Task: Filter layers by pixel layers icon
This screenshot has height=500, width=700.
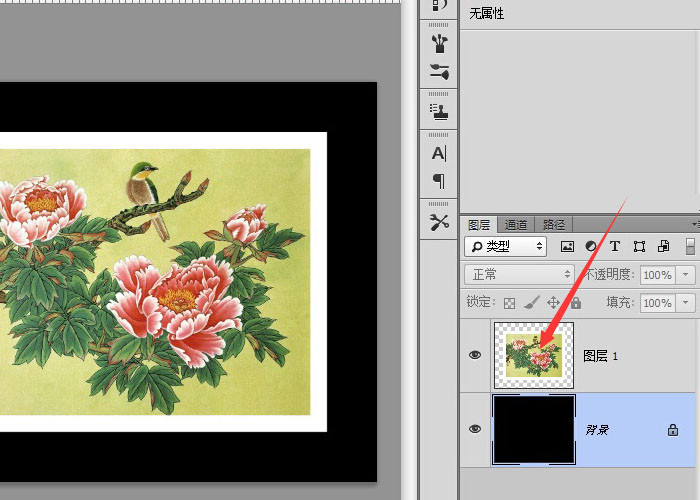Action: pyautogui.click(x=567, y=246)
